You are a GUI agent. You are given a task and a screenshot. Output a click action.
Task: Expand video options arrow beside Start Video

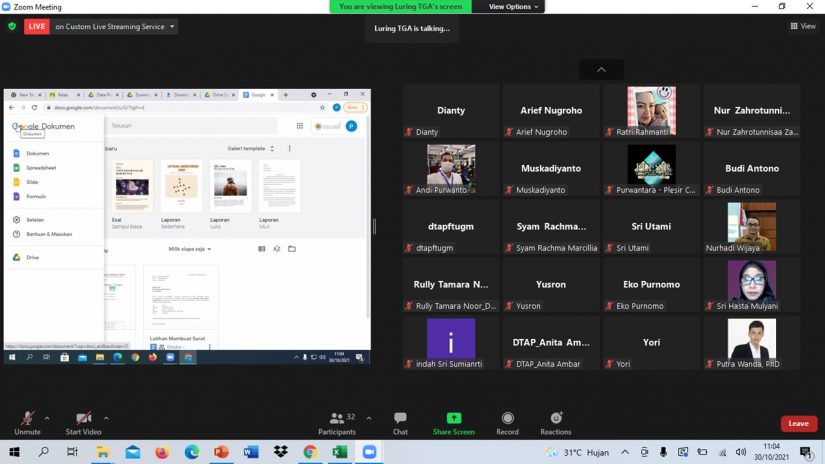pos(106,418)
